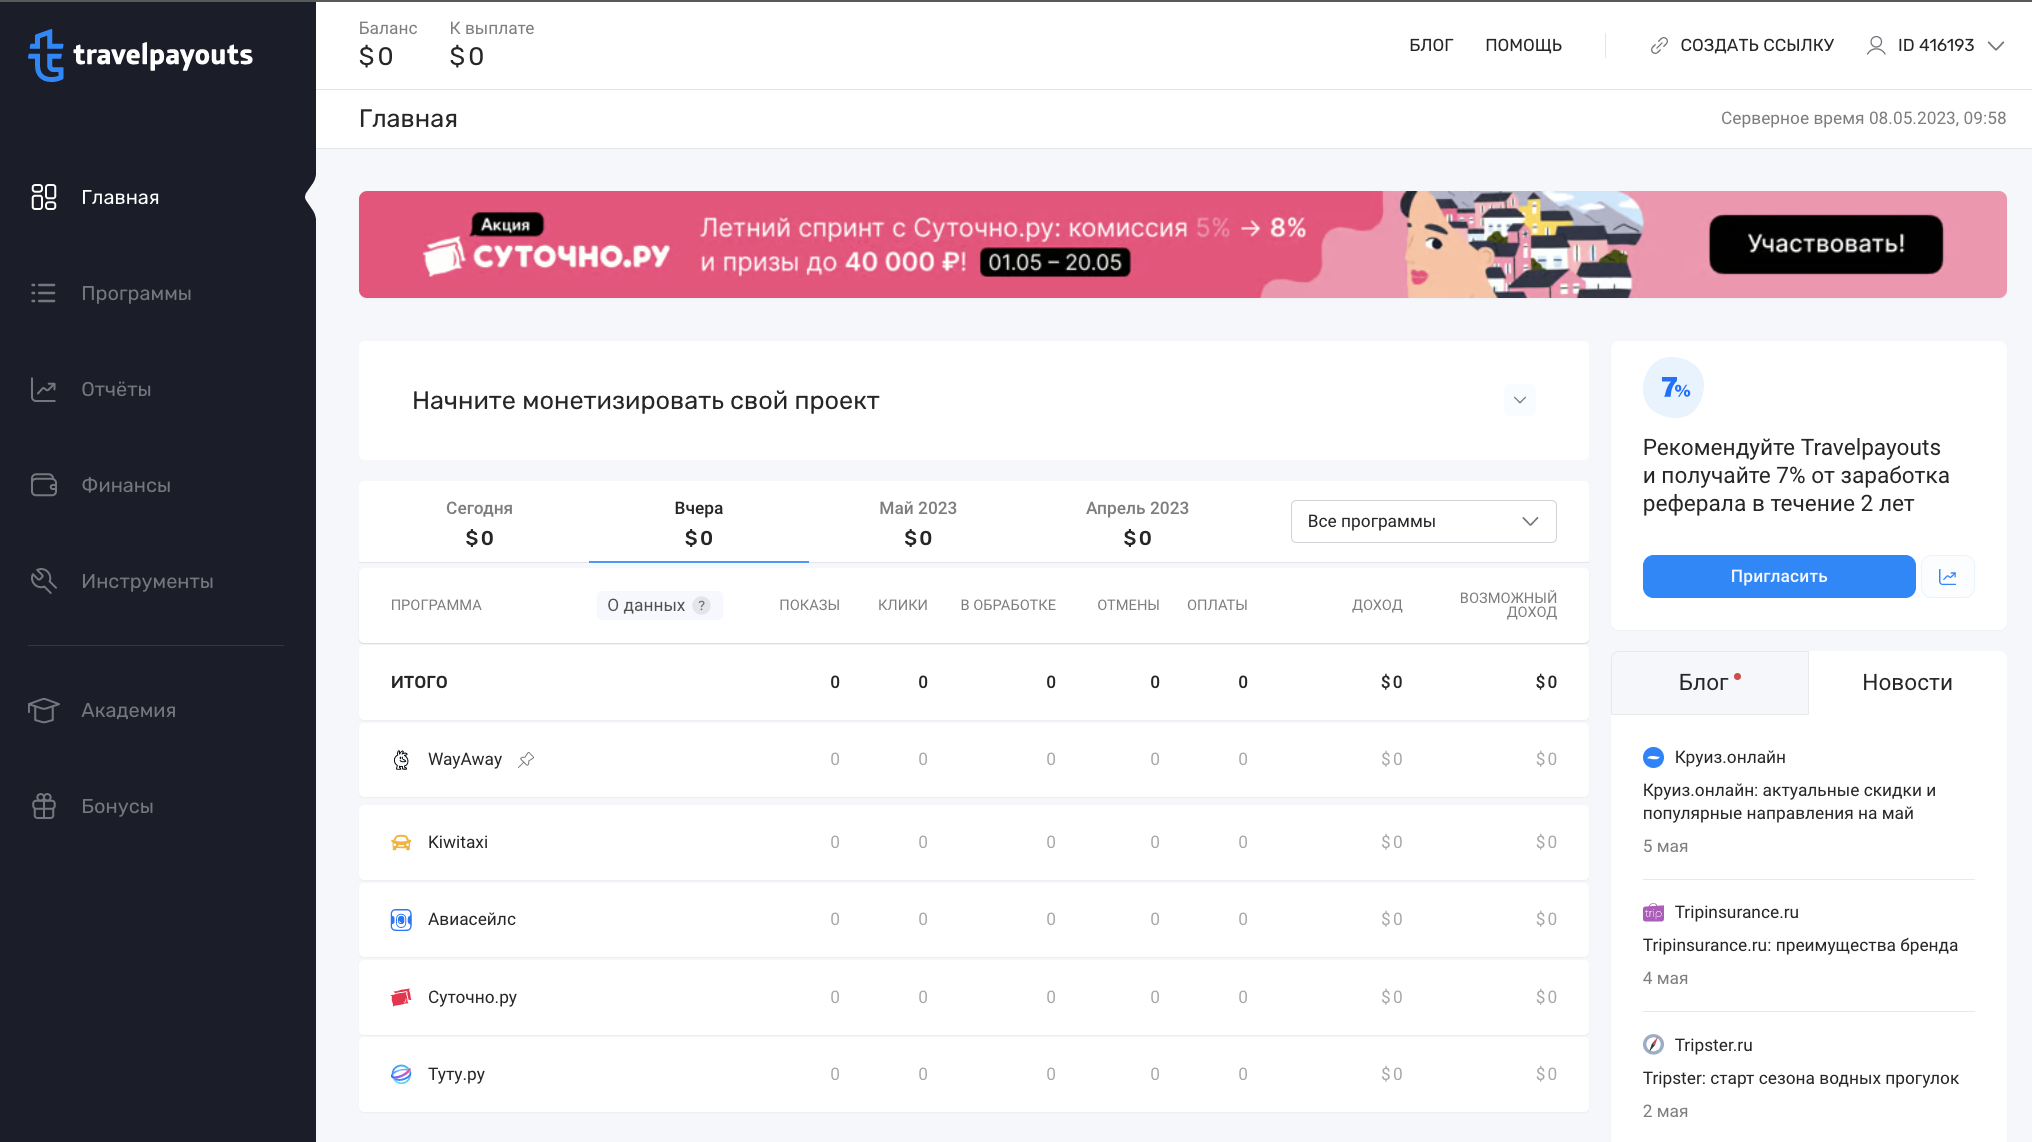Open the Суточно.ру program row name
This screenshot has width=2032, height=1142.
pos(472,997)
